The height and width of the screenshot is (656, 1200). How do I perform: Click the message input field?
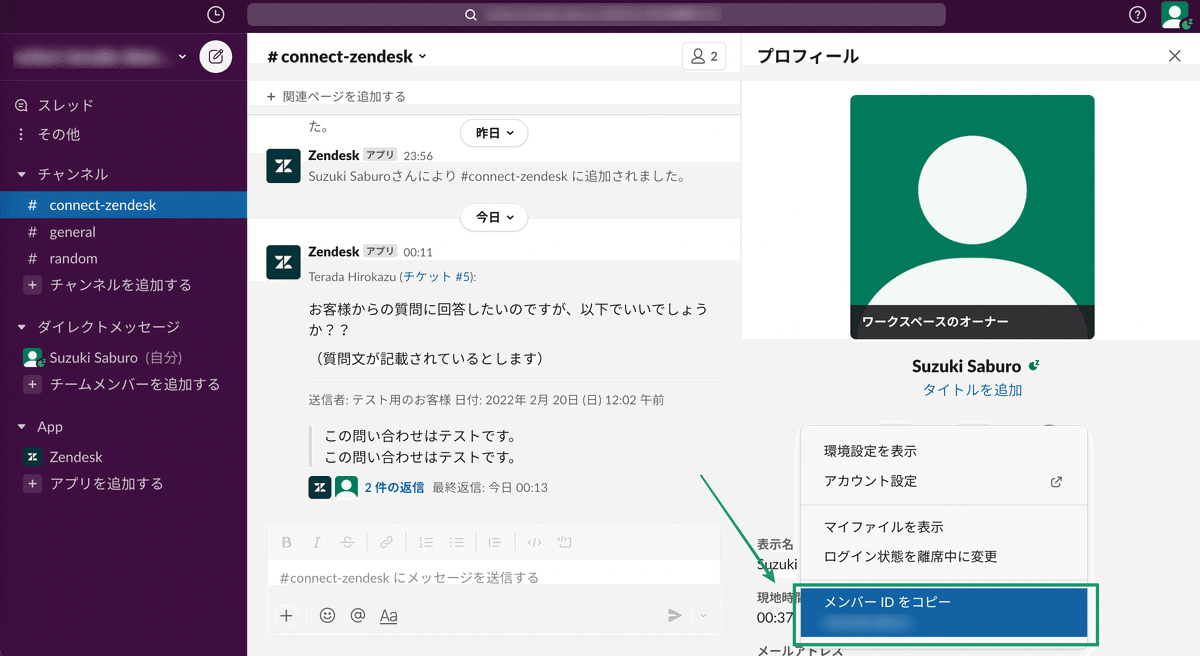click(x=493, y=577)
